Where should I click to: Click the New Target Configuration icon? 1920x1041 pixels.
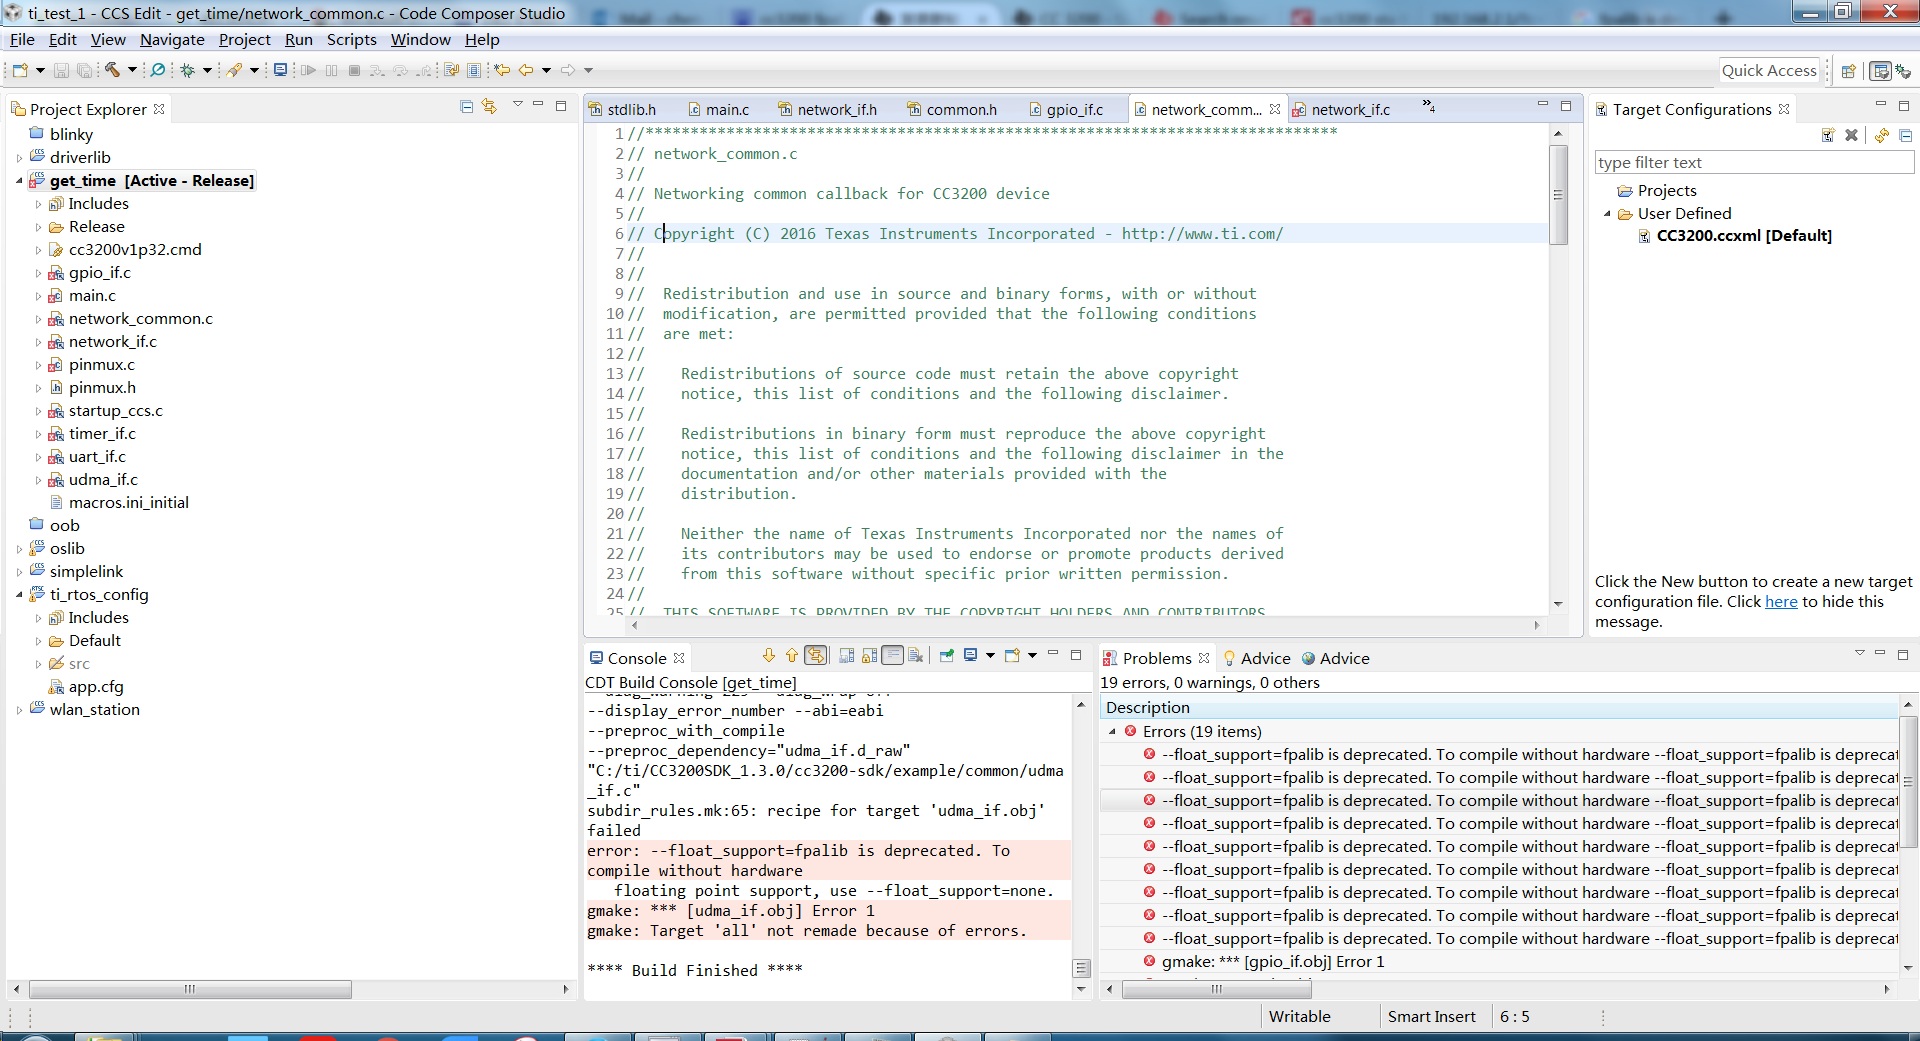[1828, 135]
